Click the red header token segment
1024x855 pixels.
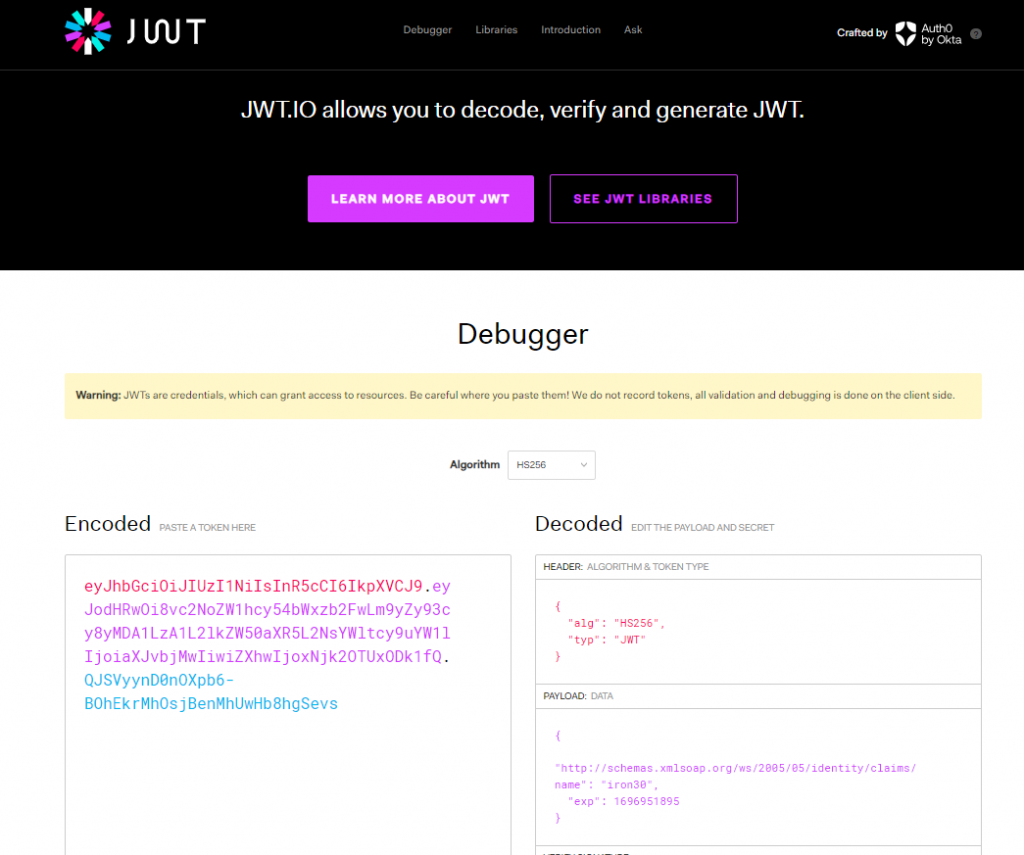[253, 587]
